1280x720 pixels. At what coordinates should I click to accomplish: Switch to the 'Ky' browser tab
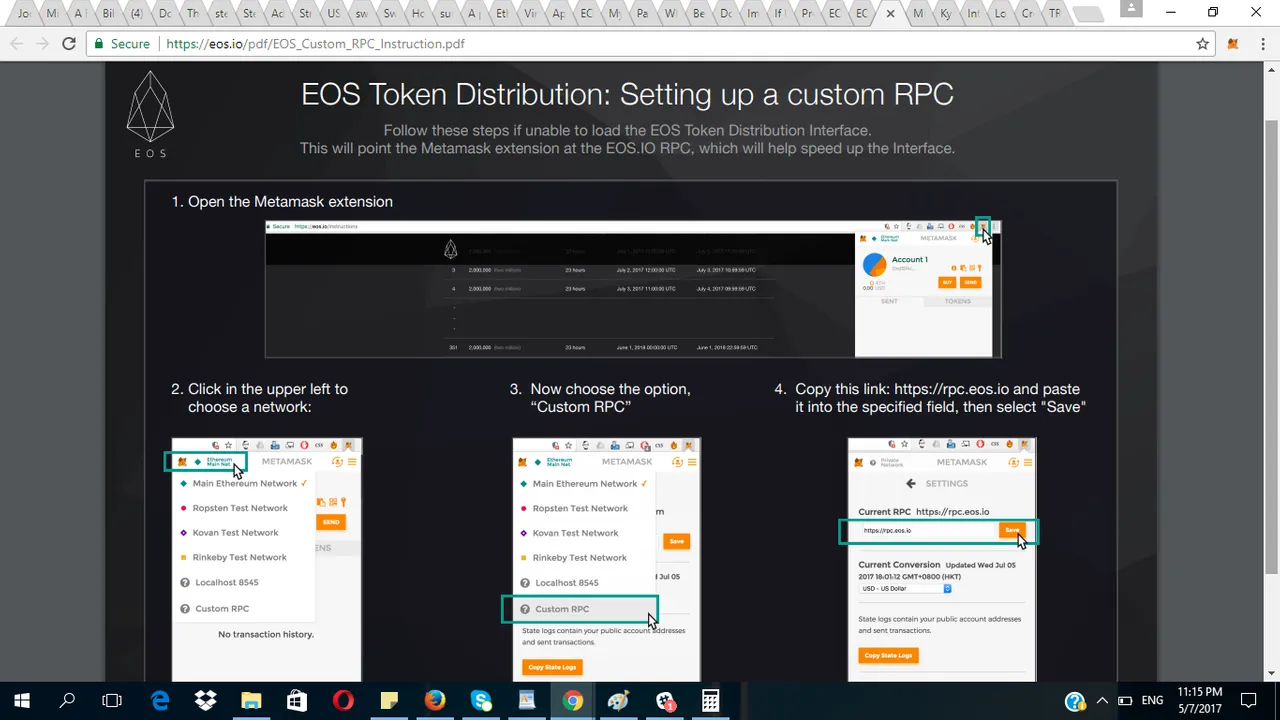tap(946, 14)
